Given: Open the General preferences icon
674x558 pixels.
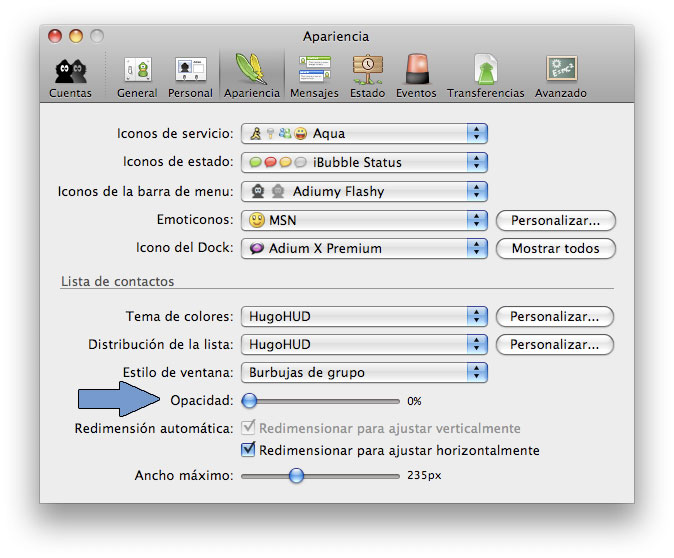Looking at the screenshot, I should point(137,75).
